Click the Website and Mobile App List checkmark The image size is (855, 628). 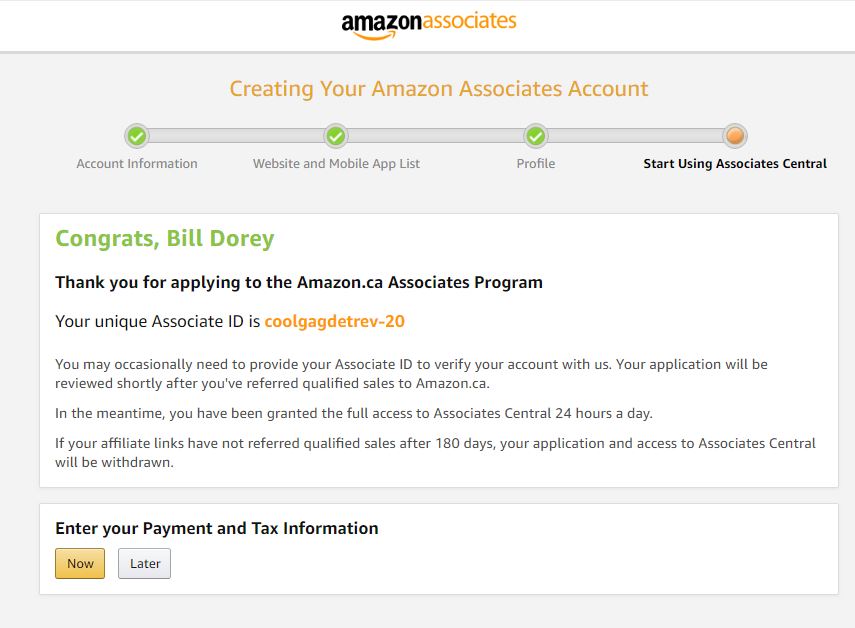[x=336, y=136]
